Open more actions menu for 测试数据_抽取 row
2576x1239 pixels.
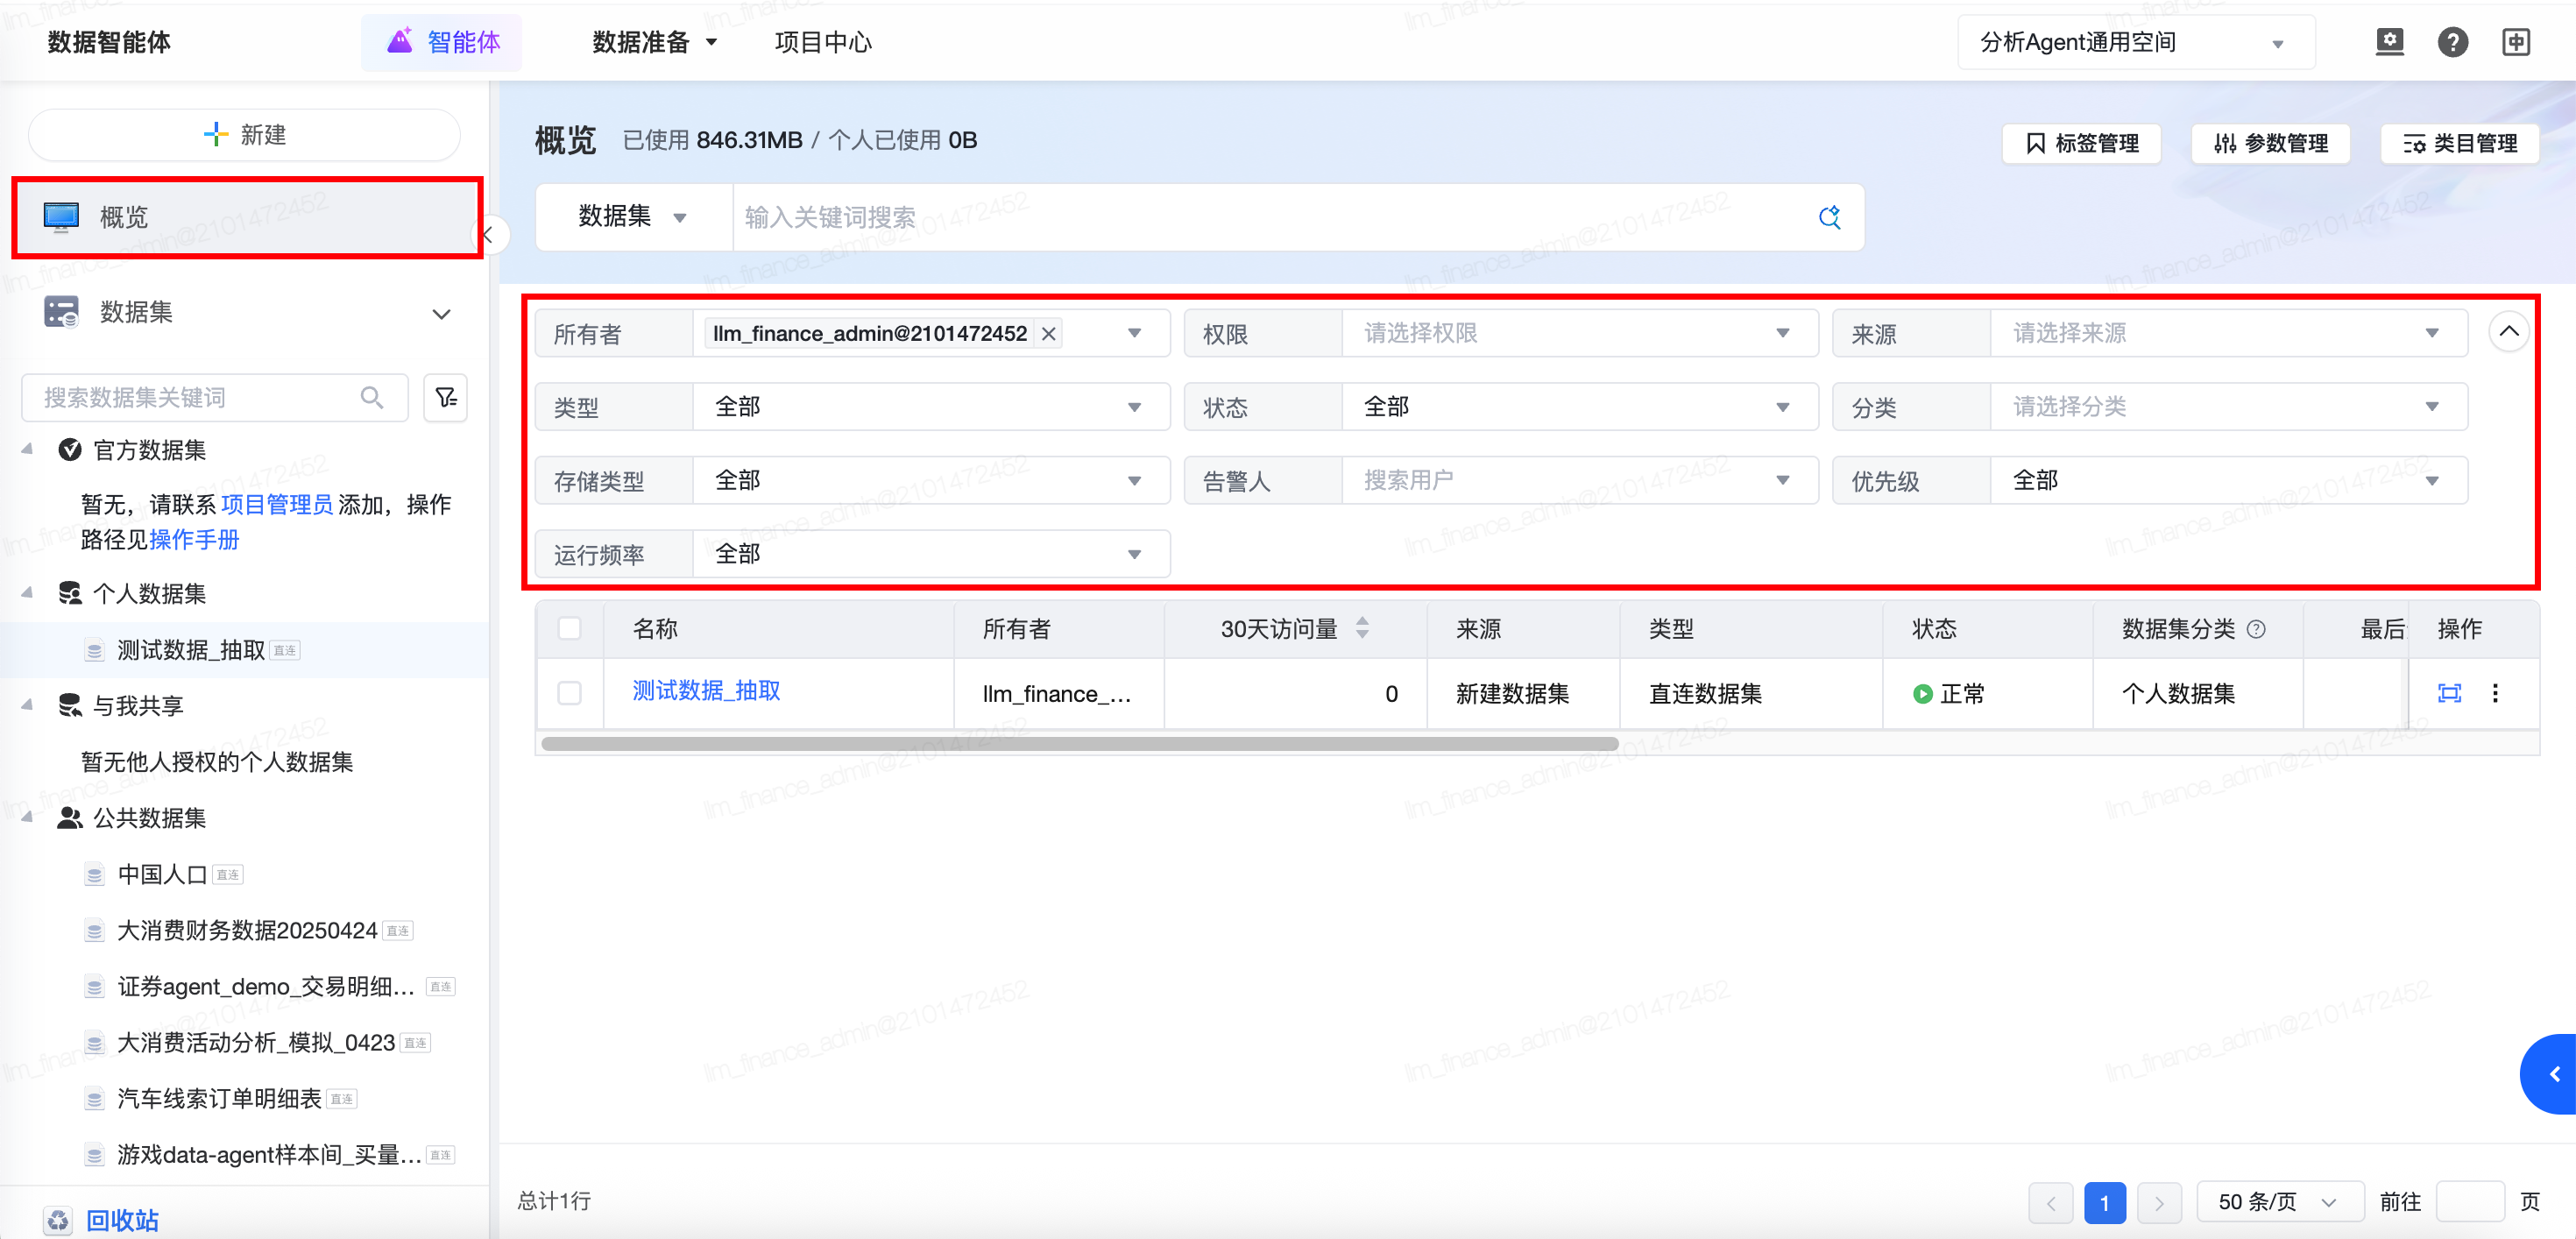(x=2495, y=693)
